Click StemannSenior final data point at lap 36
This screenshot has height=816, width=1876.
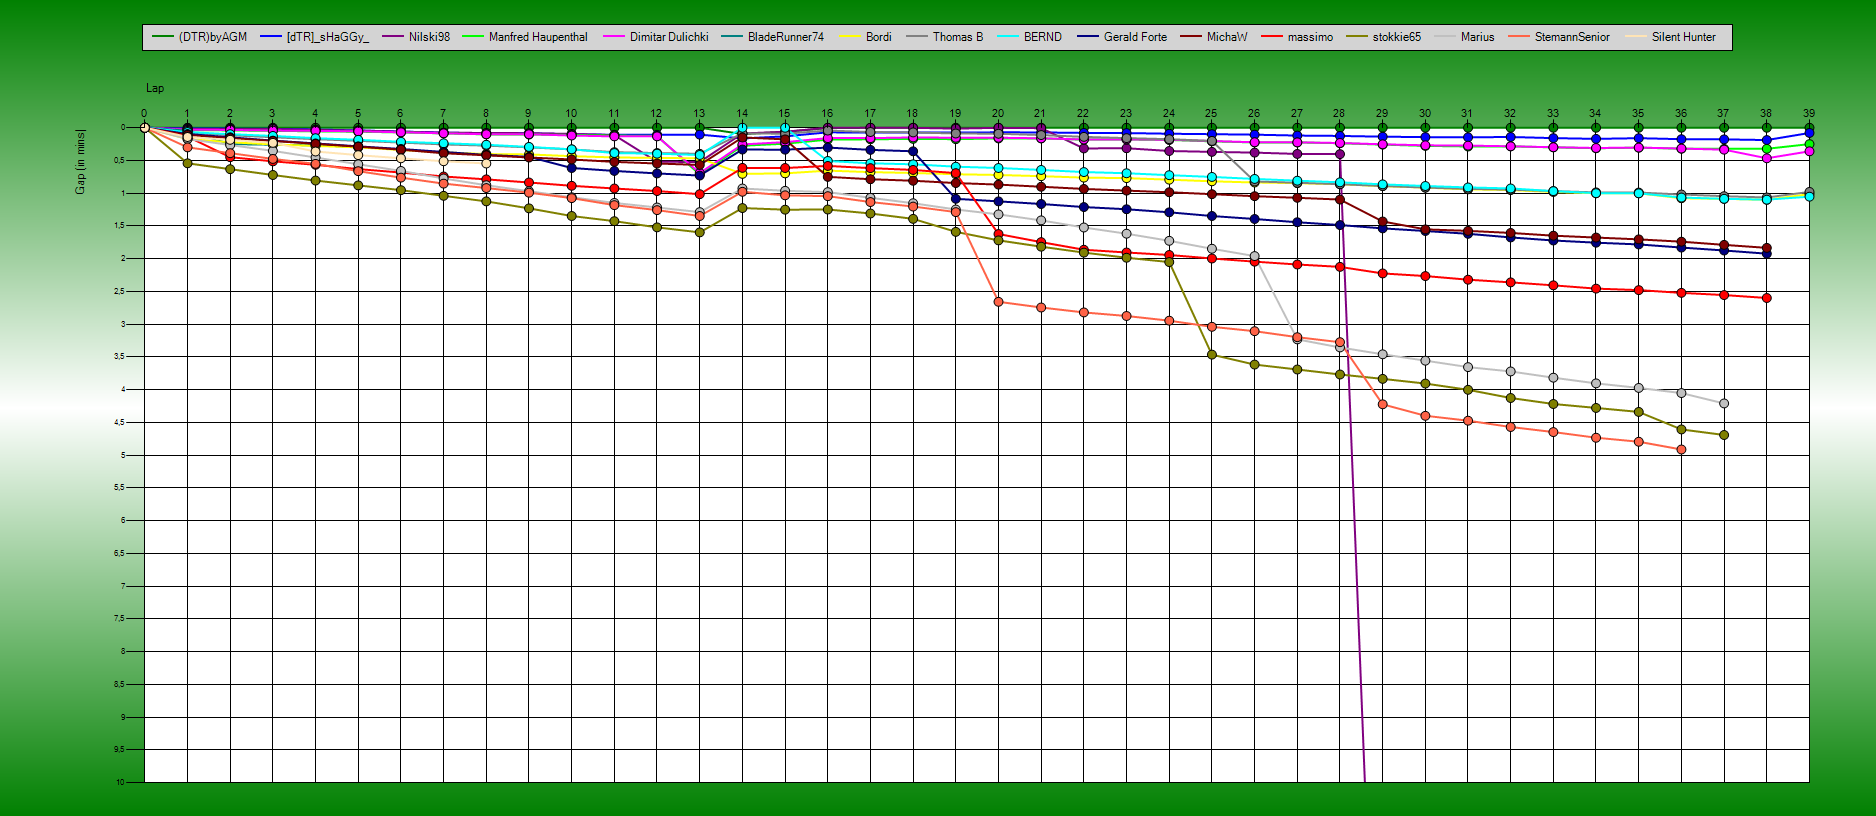[1681, 449]
